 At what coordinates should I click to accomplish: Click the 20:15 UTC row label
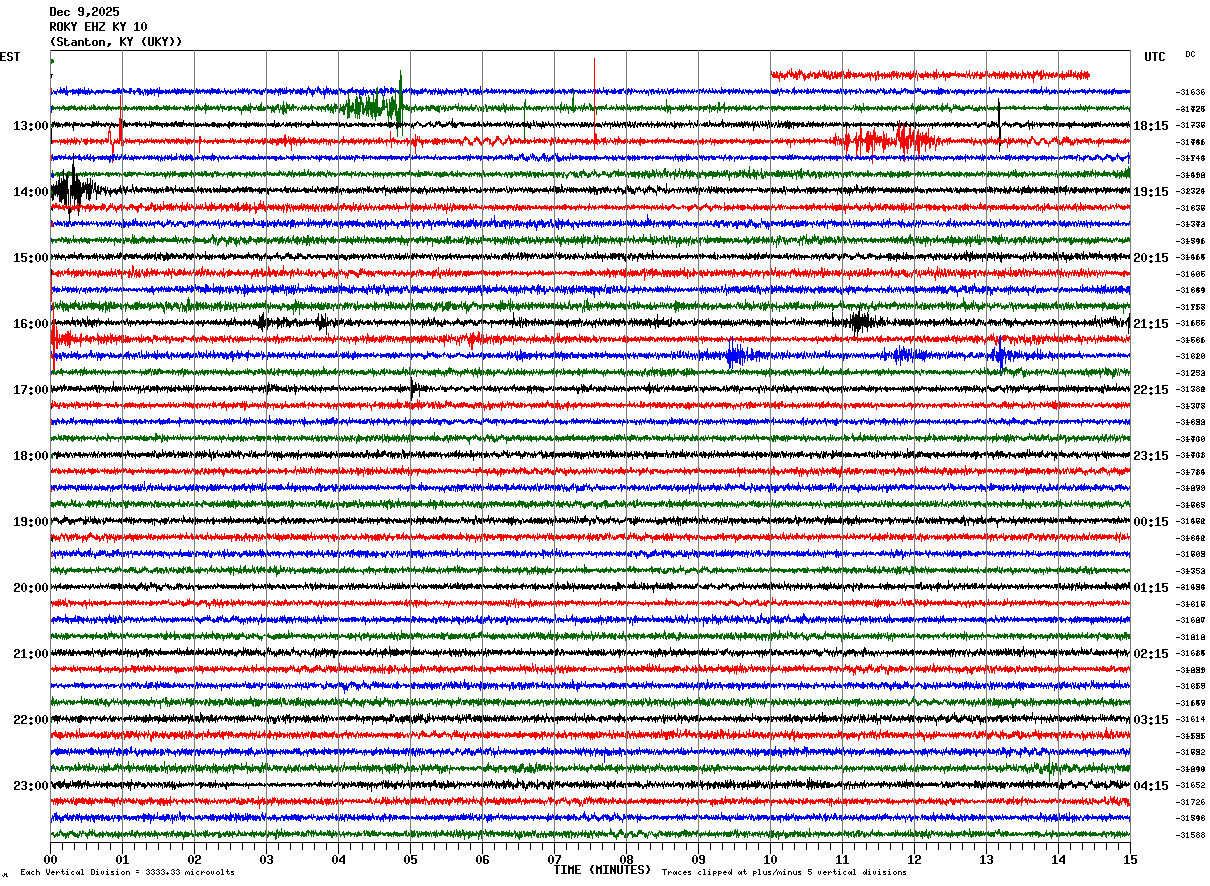point(1150,258)
